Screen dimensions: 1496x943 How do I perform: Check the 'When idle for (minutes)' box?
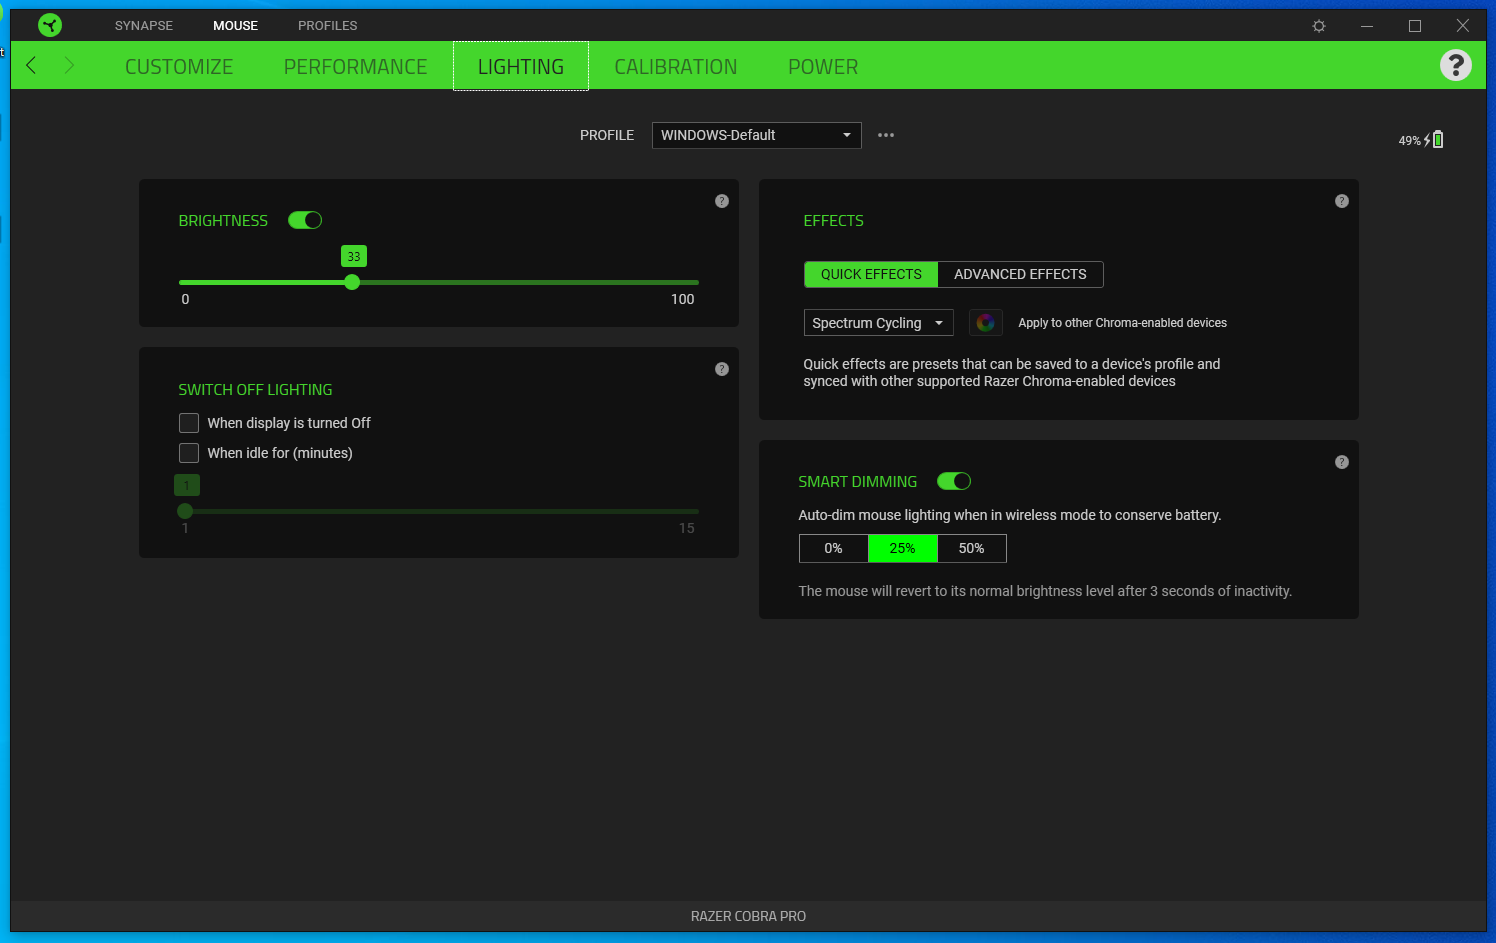click(189, 453)
